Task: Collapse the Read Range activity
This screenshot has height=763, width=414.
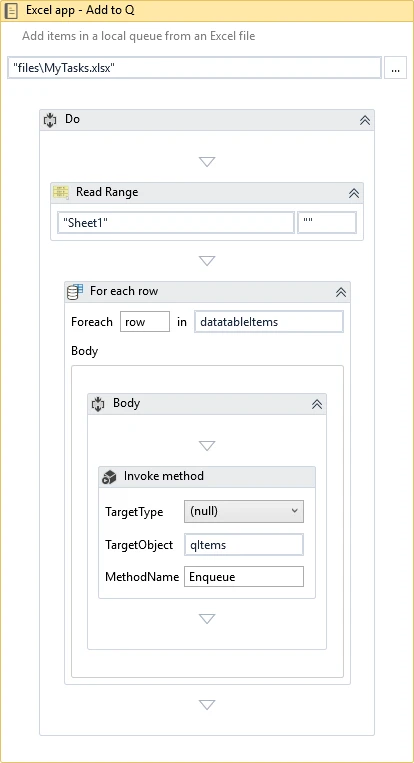Action: (354, 193)
